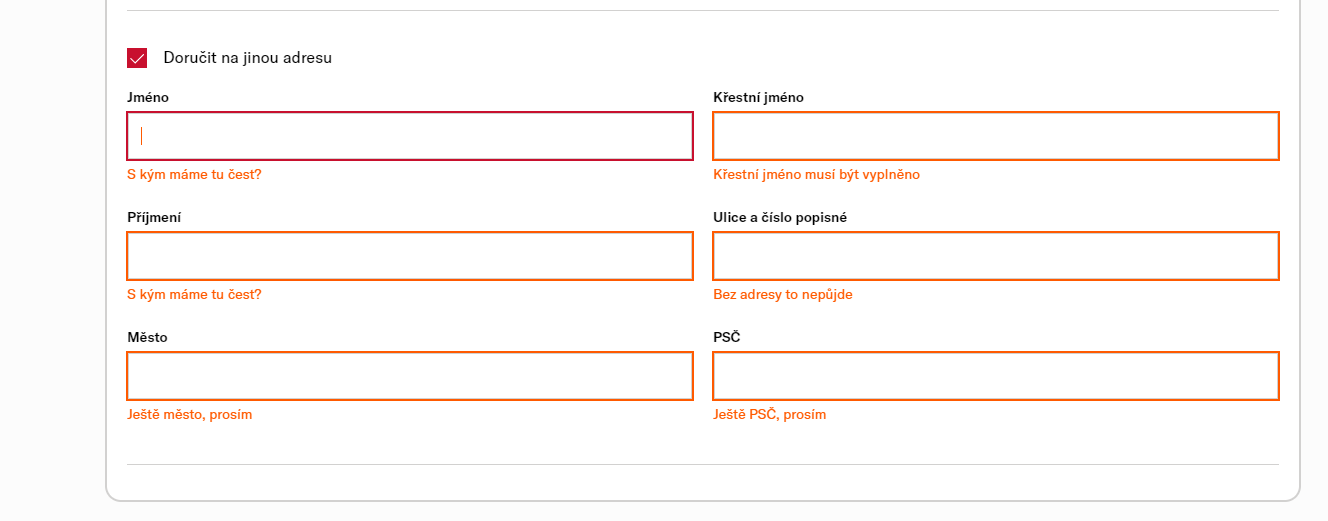
Task: Click the 'Ještě město, prosím' error text
Action: point(190,414)
